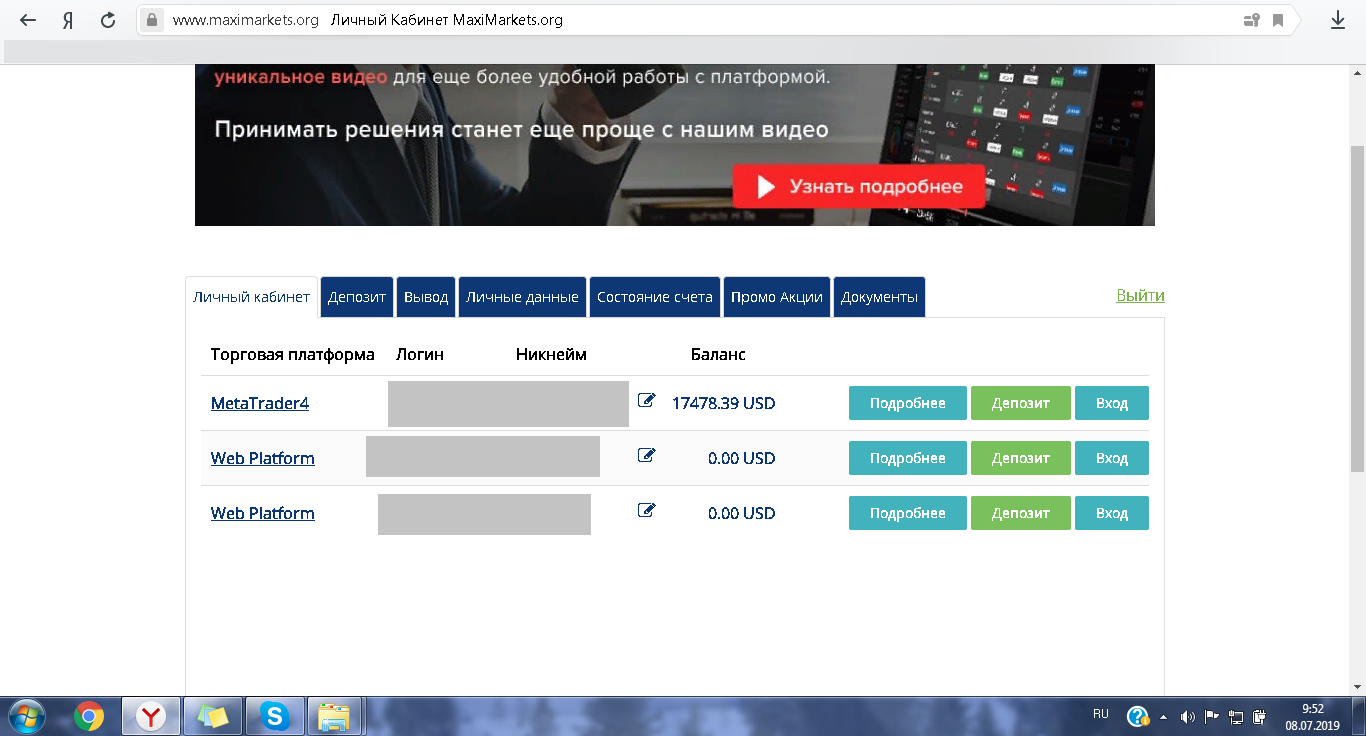Click the page vertical scrollbar
Viewport: 1366px width, 736px height.
click(1357, 308)
